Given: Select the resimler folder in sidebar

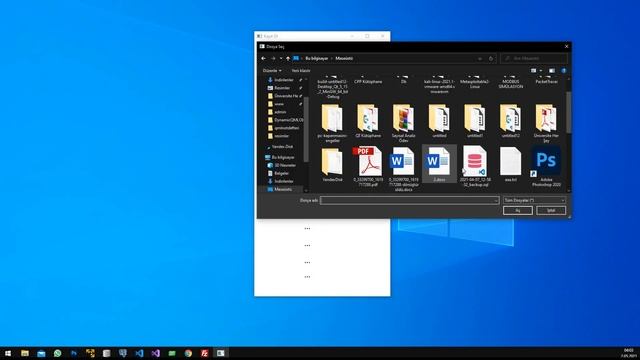Looking at the screenshot, I should [281, 136].
